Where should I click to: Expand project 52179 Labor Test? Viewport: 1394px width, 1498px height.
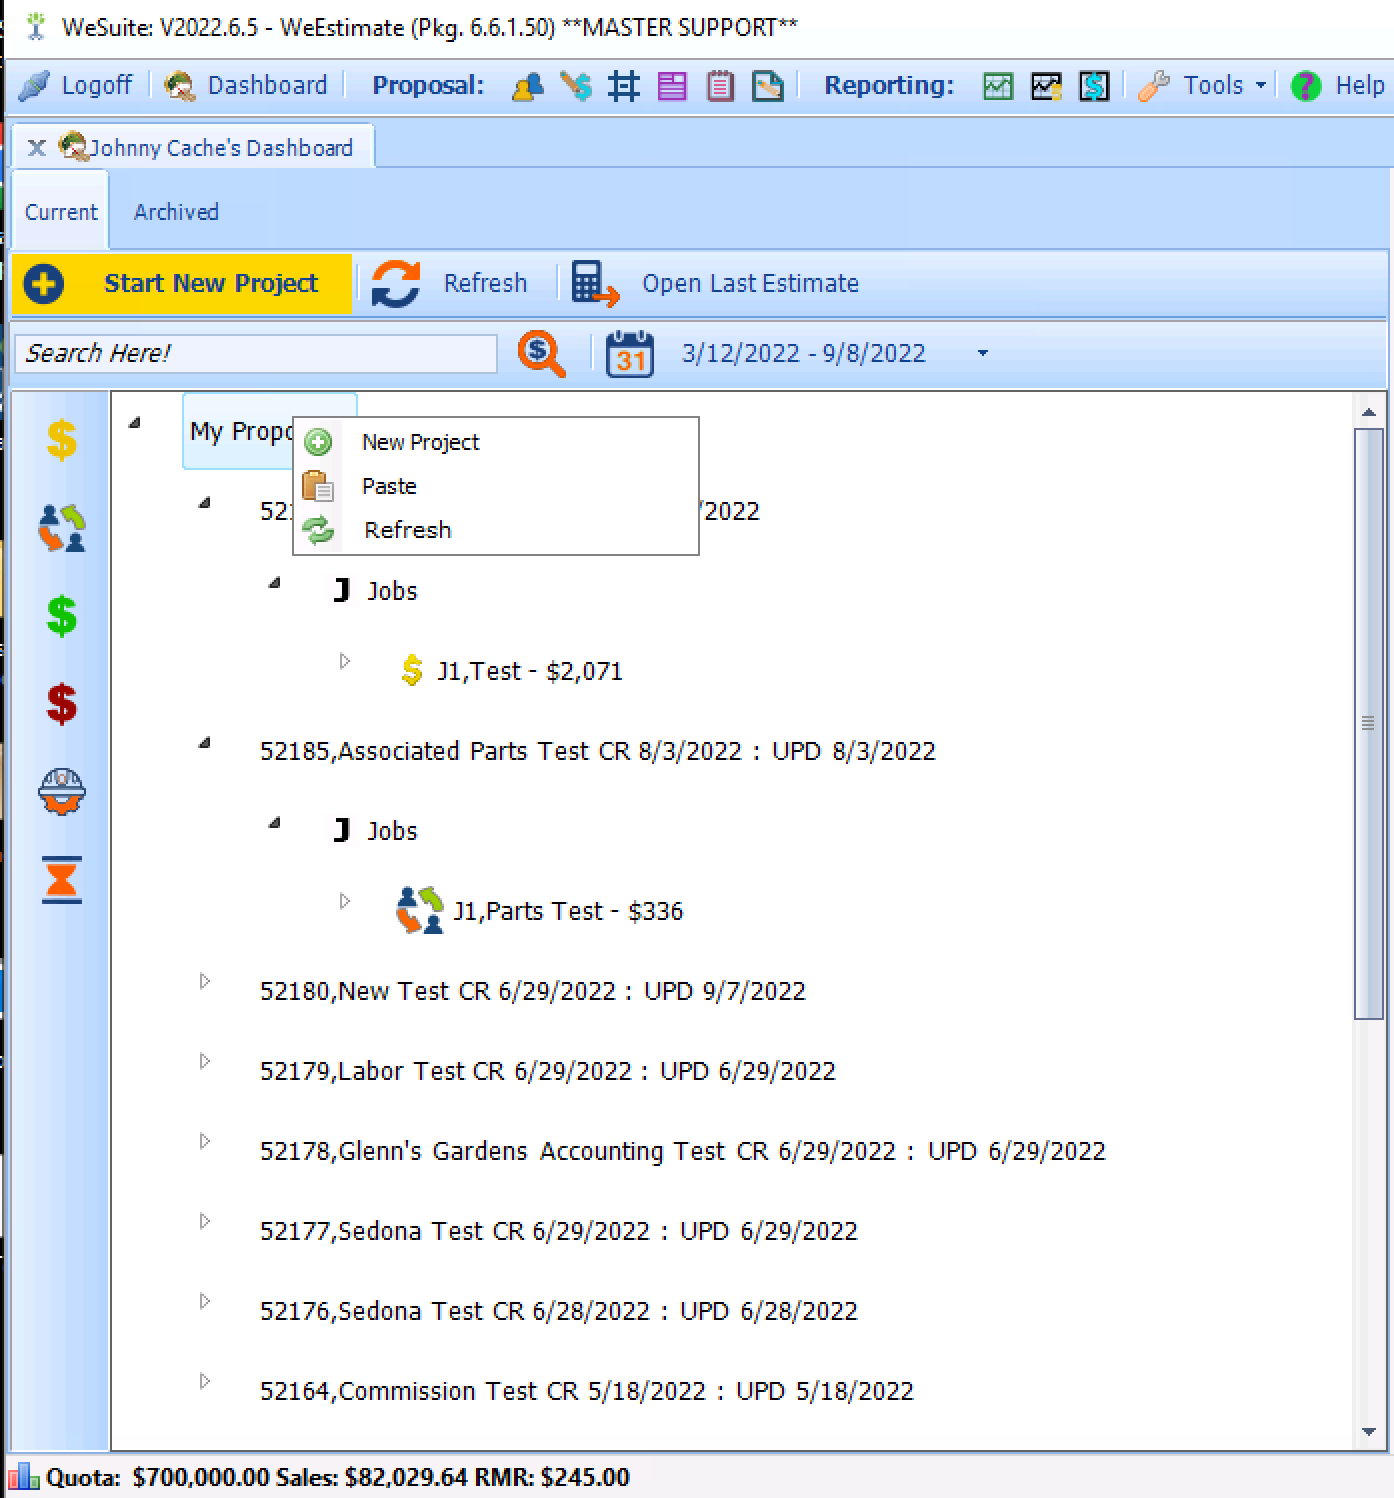point(205,1061)
